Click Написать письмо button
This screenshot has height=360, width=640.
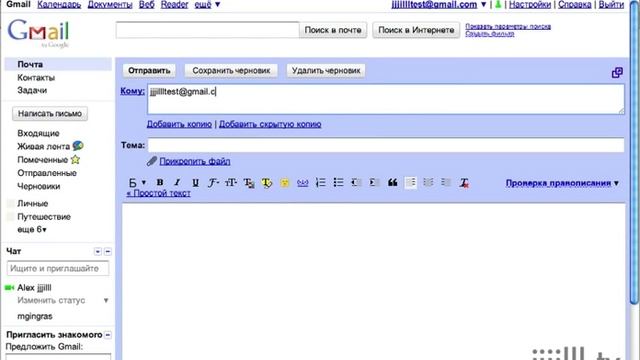50,113
